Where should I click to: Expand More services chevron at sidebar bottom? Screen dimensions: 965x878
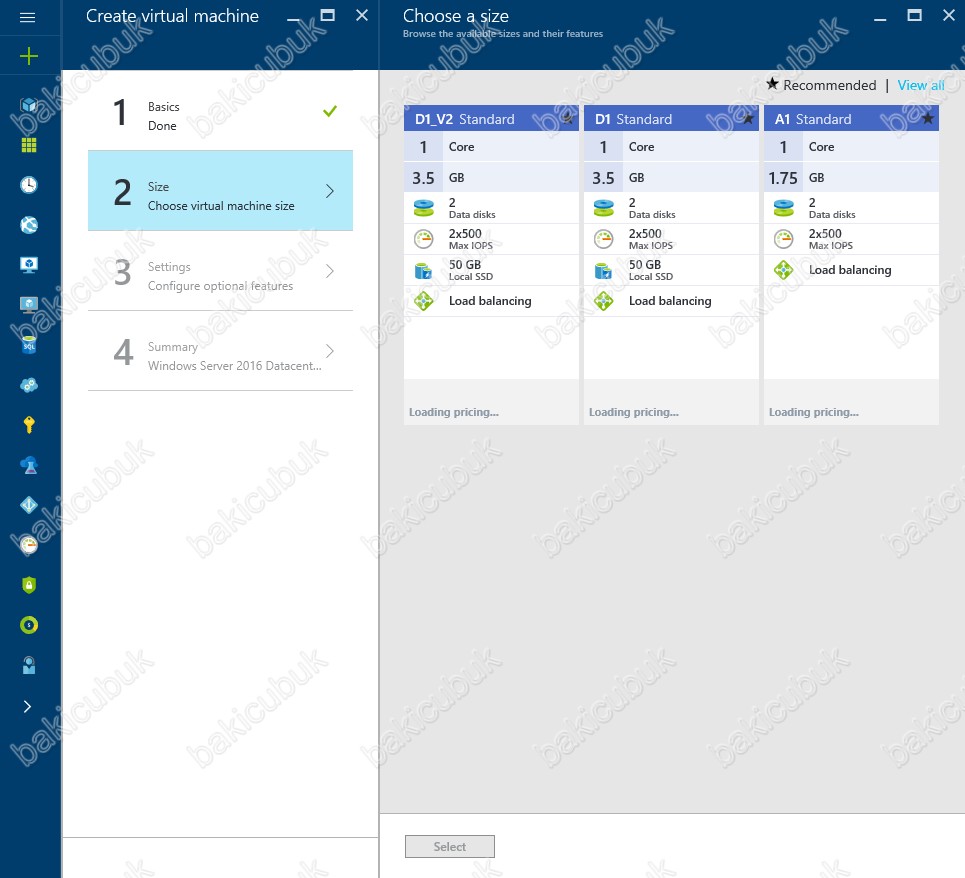click(x=27, y=706)
